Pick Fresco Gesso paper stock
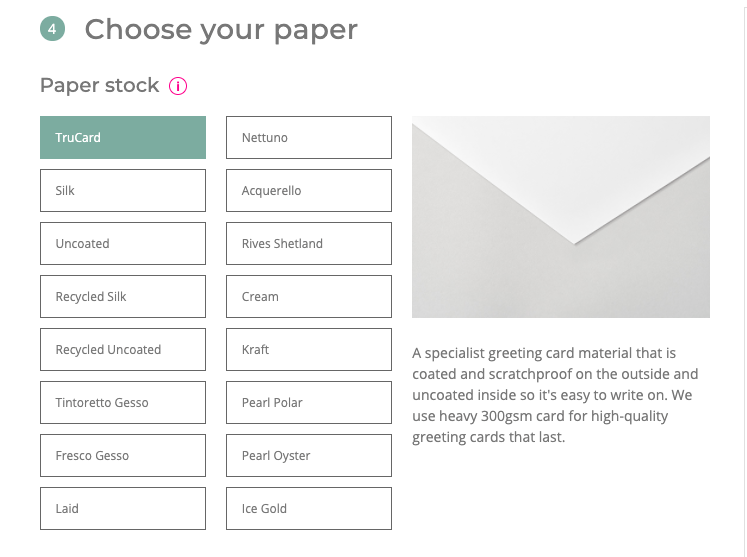The width and height of the screenshot is (747, 557). (123, 456)
